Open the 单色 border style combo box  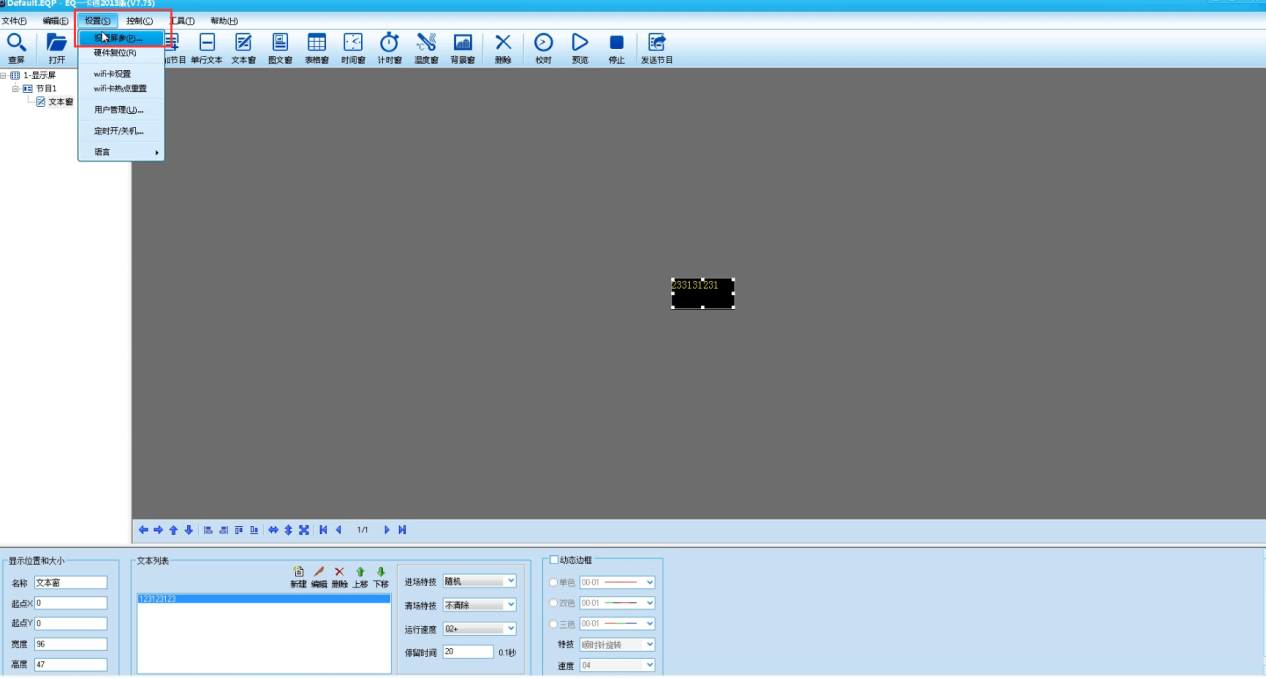click(x=617, y=582)
